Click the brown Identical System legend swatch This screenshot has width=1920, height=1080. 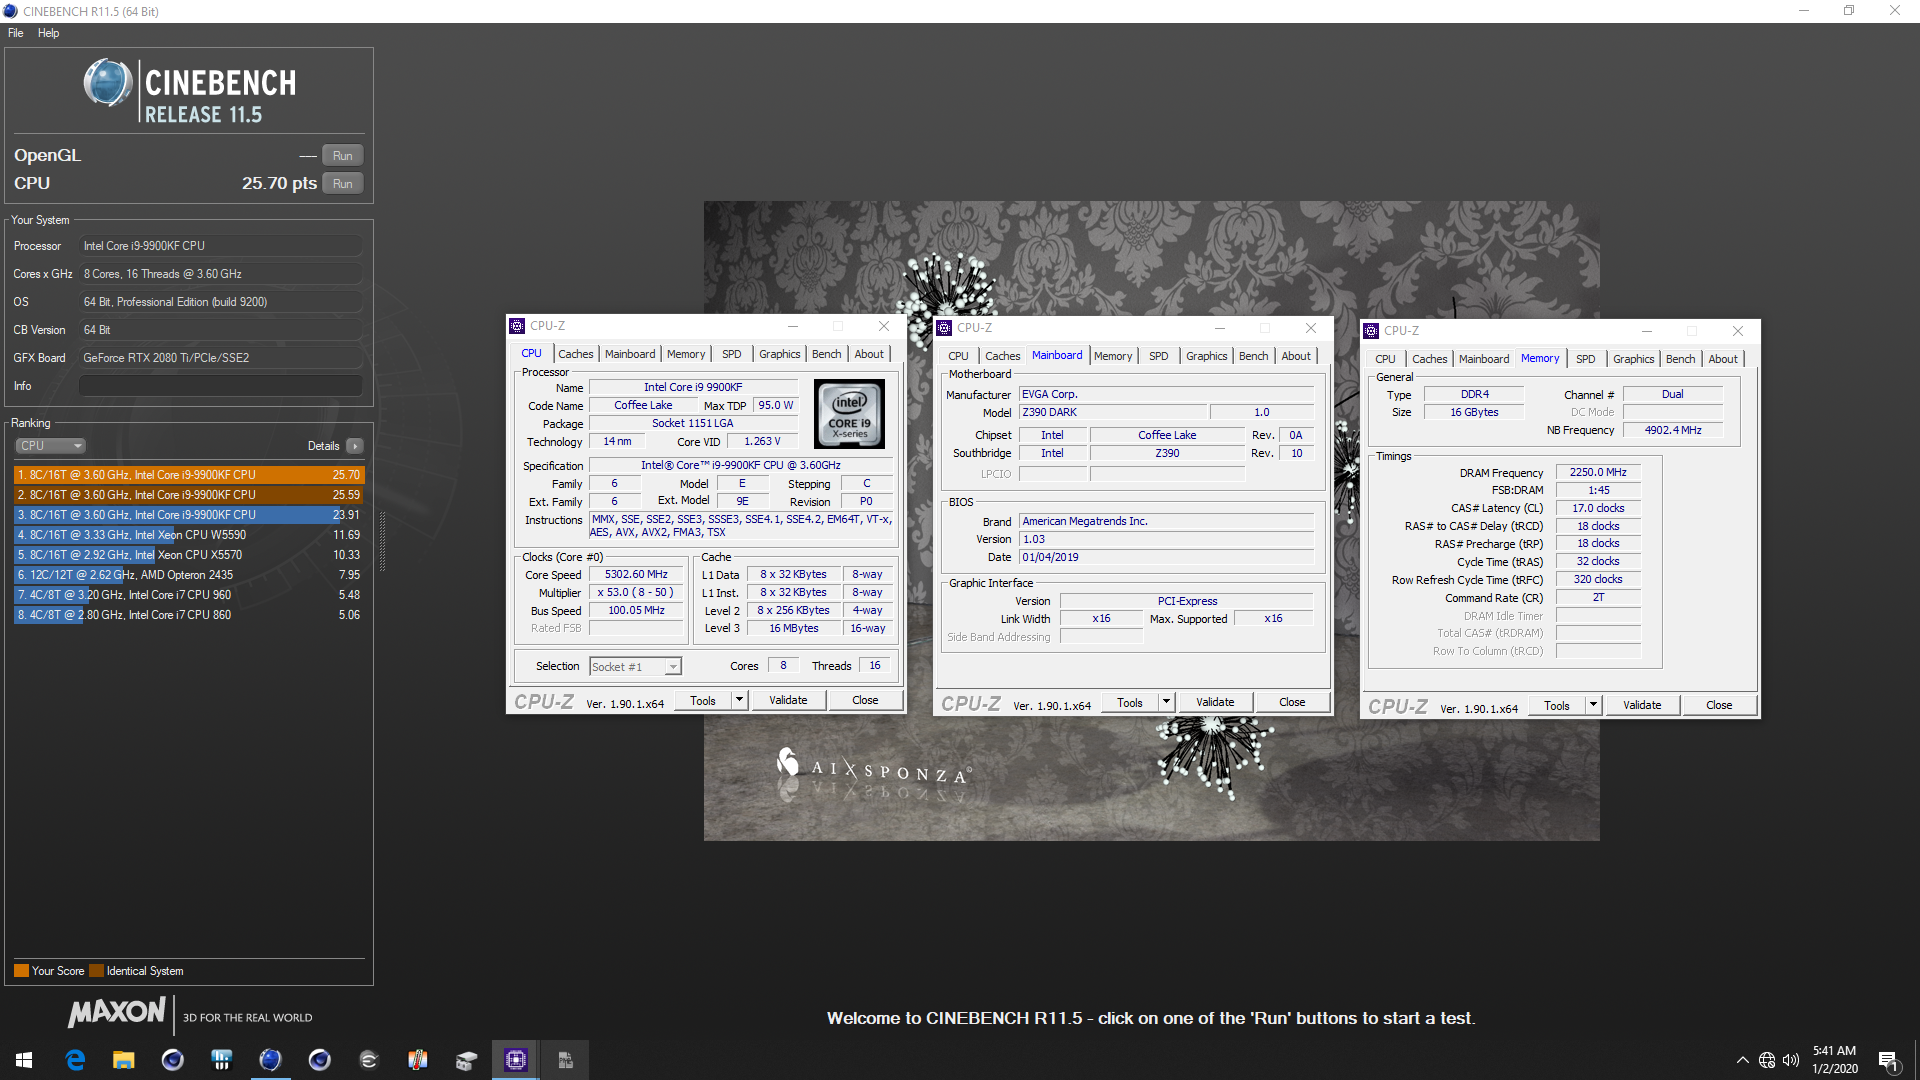point(96,971)
